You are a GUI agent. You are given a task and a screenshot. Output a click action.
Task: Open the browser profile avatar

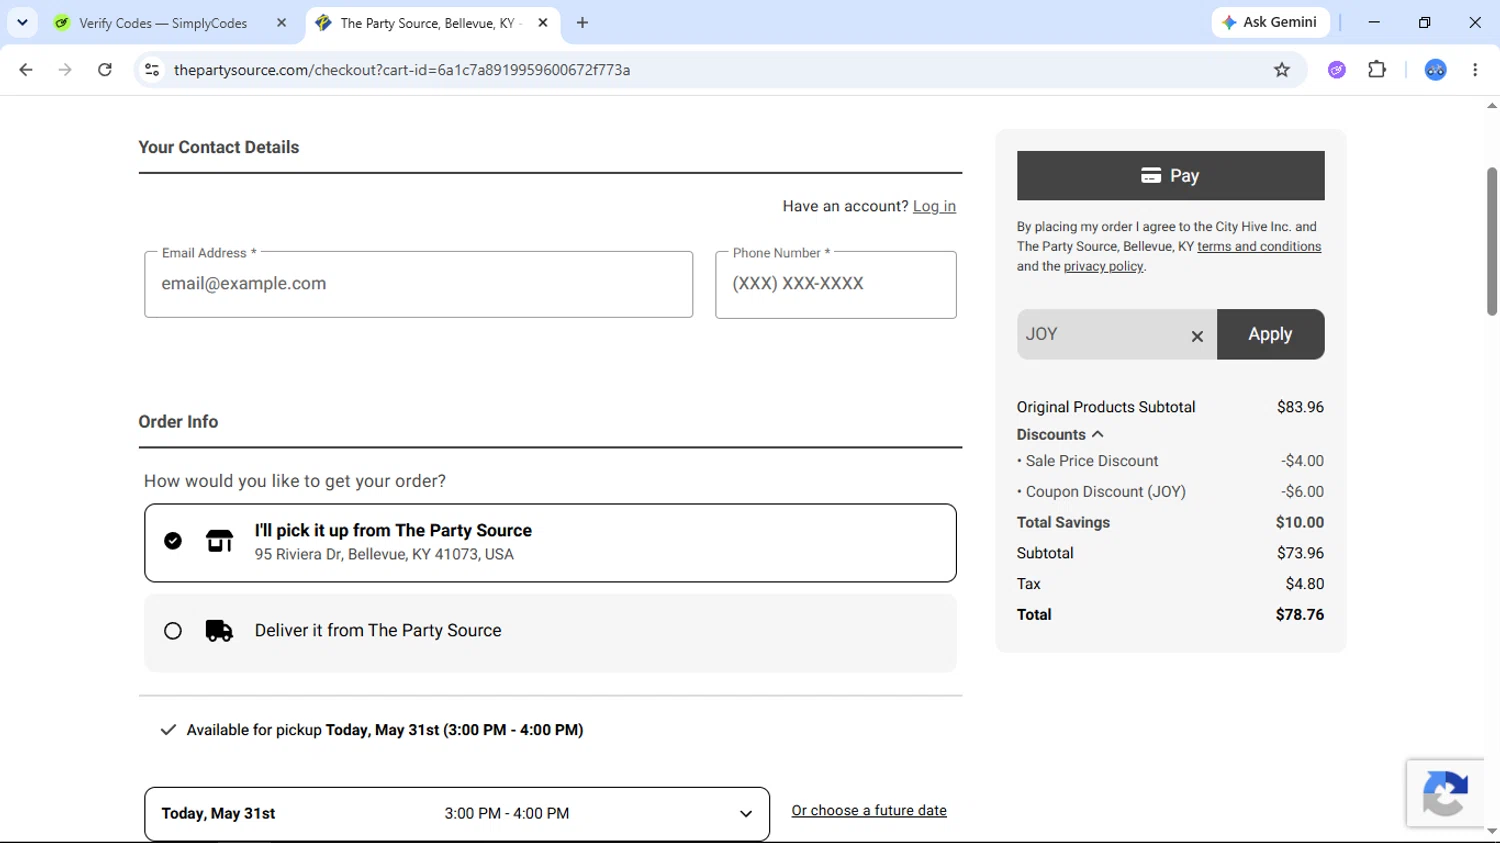[x=1435, y=70]
